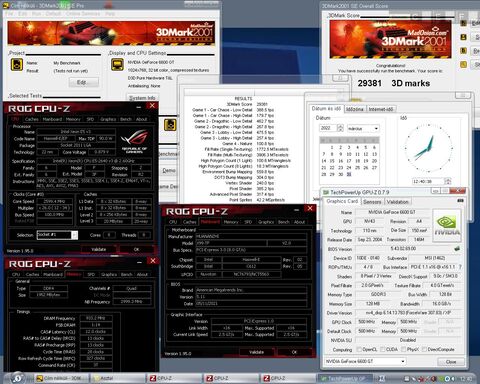Open Bench tab in the CPU-Z mainboard window
The image size is (480, 384).
(284, 222)
